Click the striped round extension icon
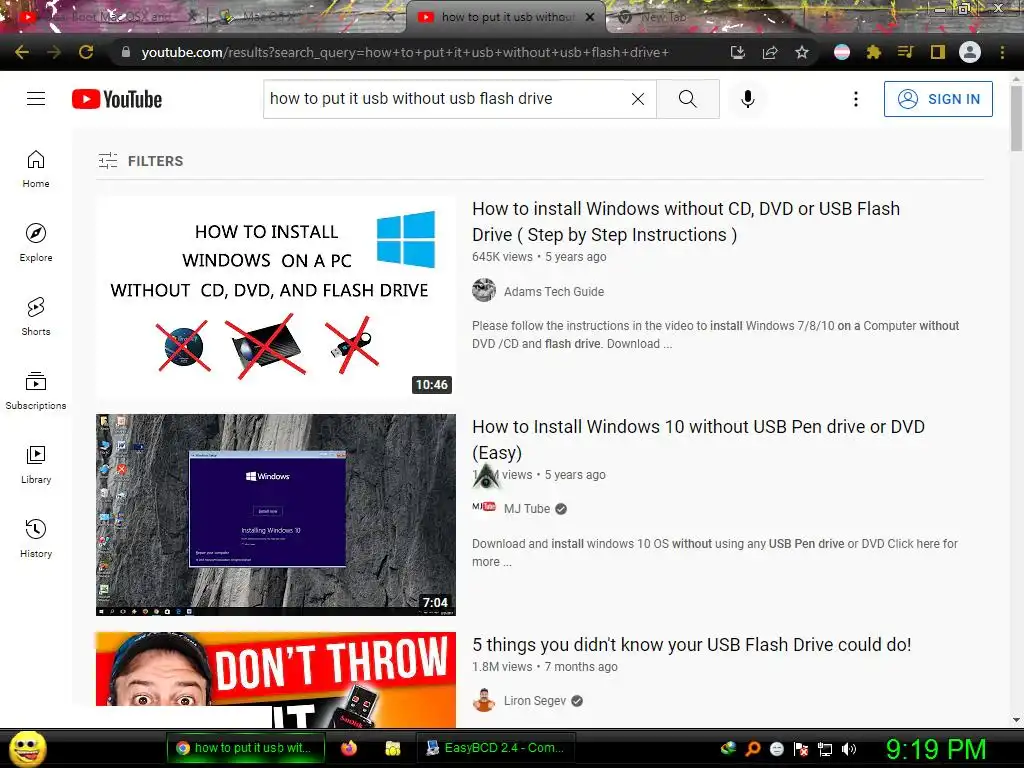The height and width of the screenshot is (768, 1024). (842, 52)
